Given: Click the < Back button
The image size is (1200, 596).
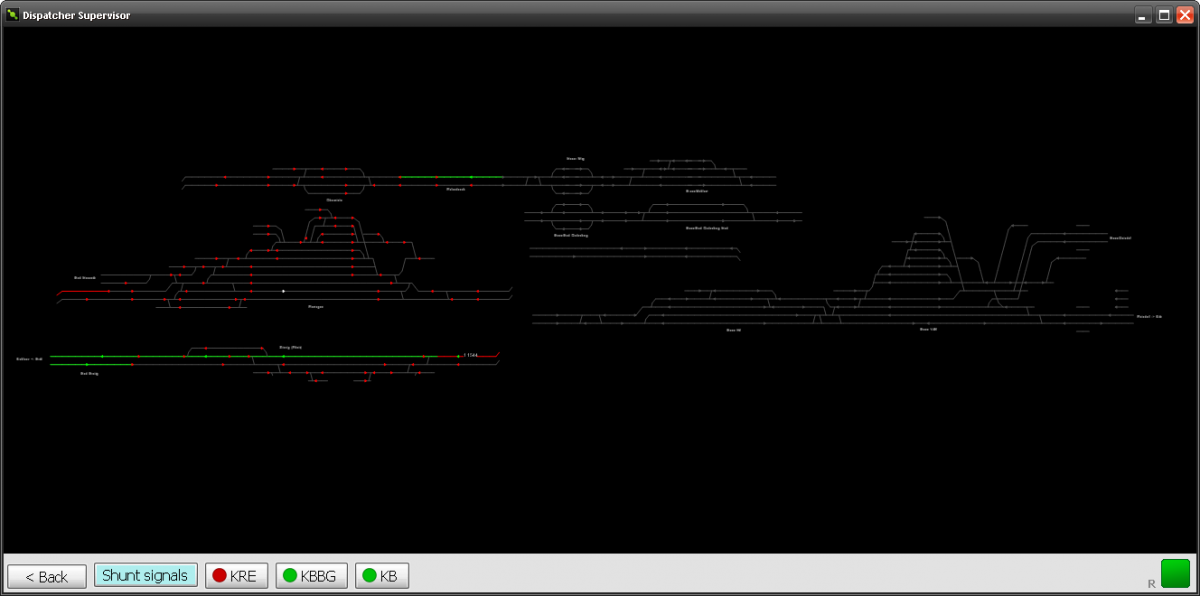Looking at the screenshot, I should tap(46, 575).
